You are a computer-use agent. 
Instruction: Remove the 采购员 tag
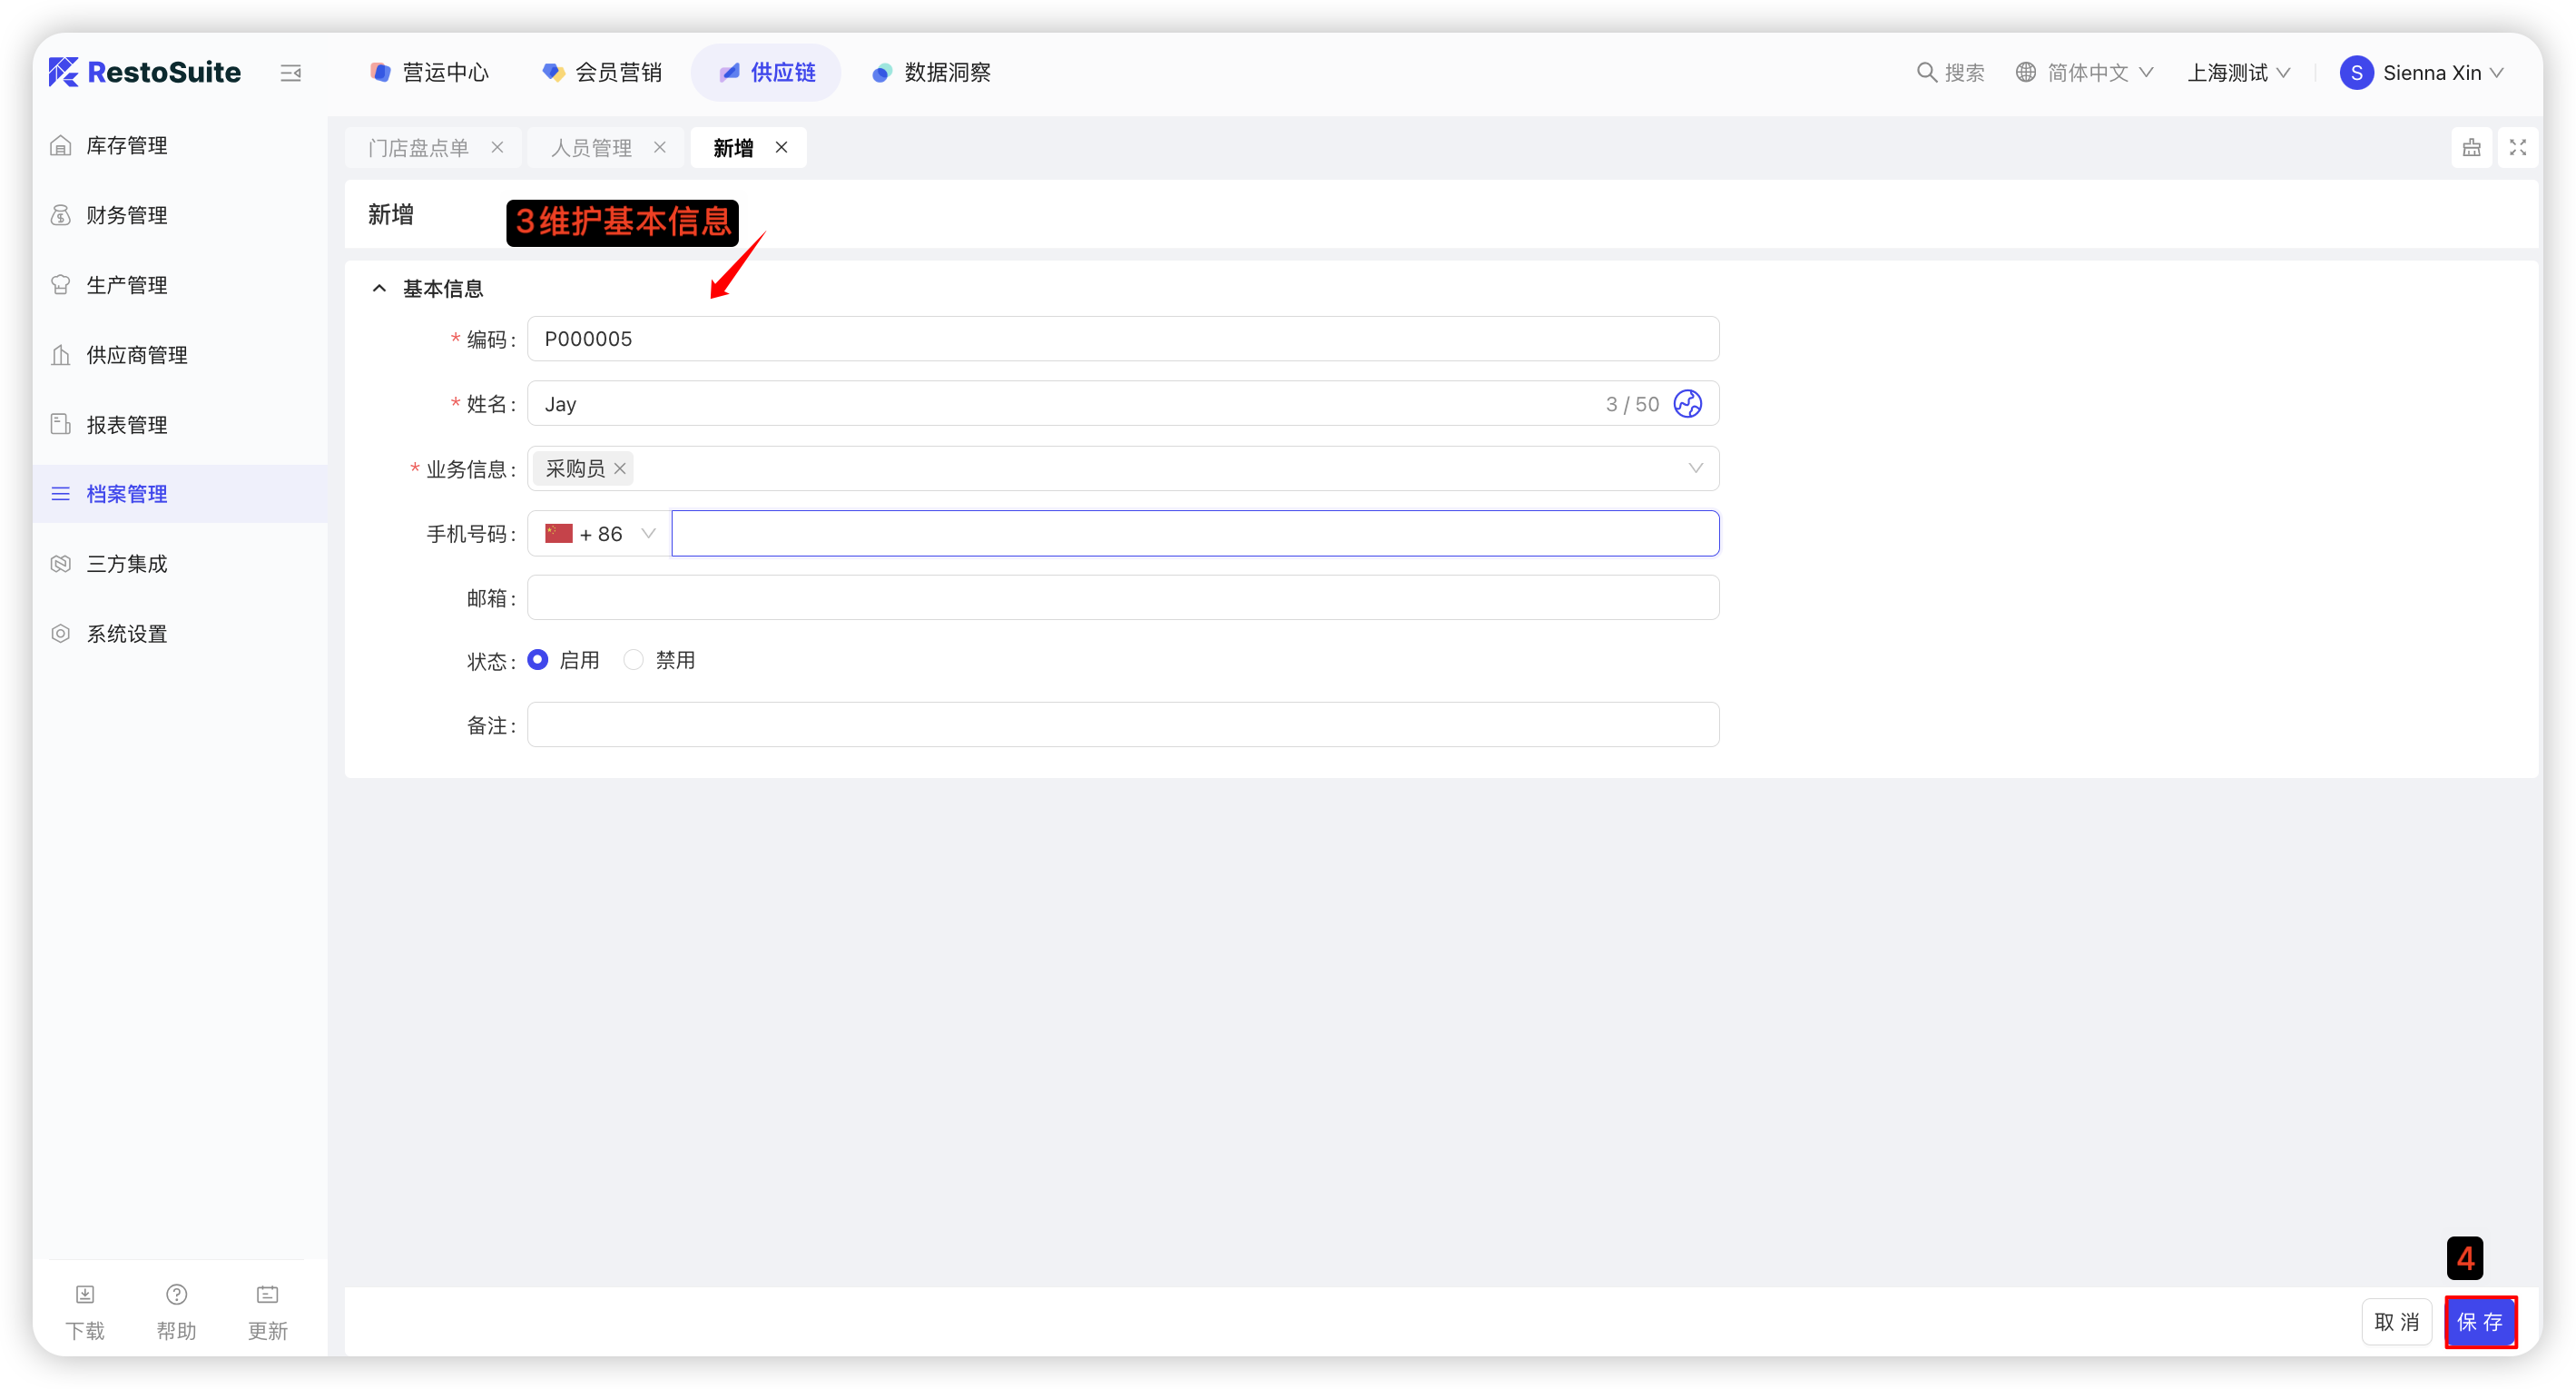click(620, 469)
